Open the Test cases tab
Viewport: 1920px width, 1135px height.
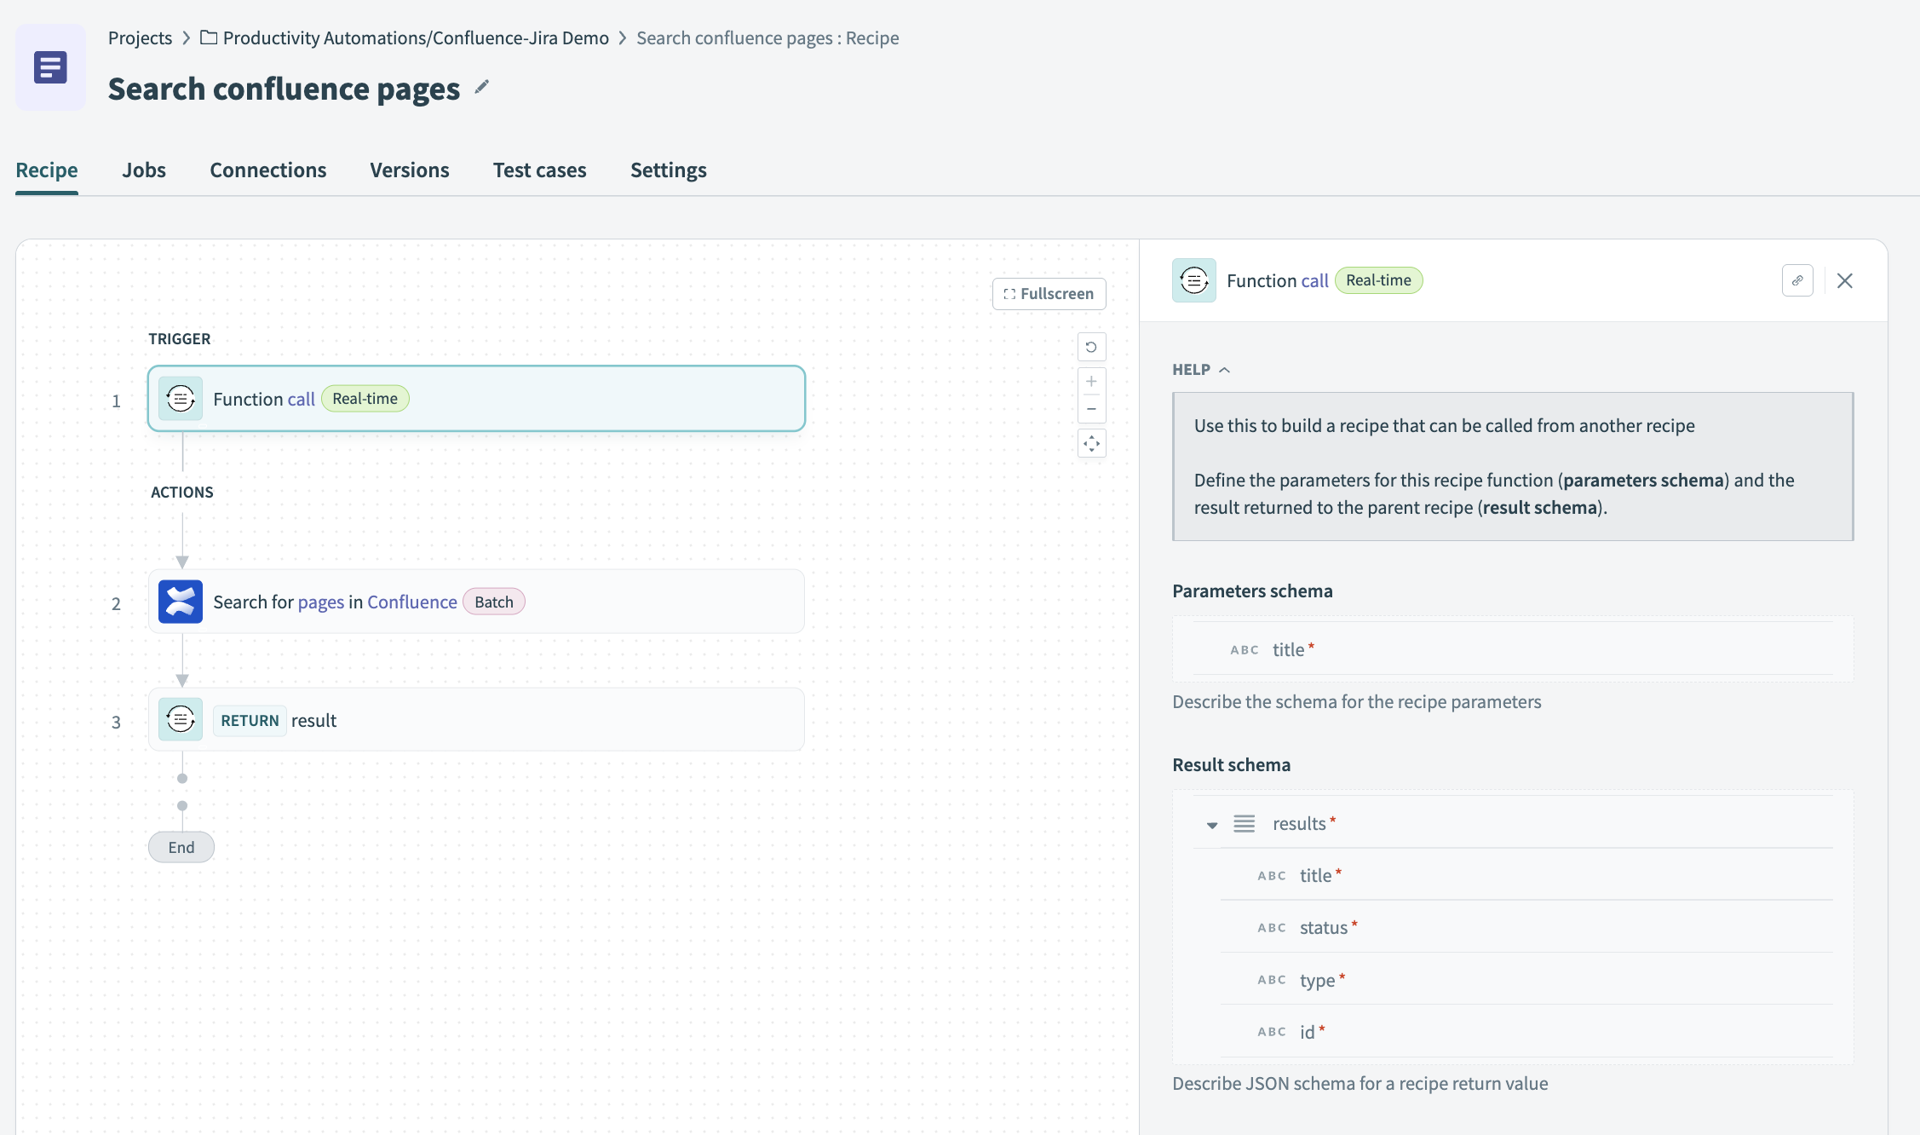[539, 170]
